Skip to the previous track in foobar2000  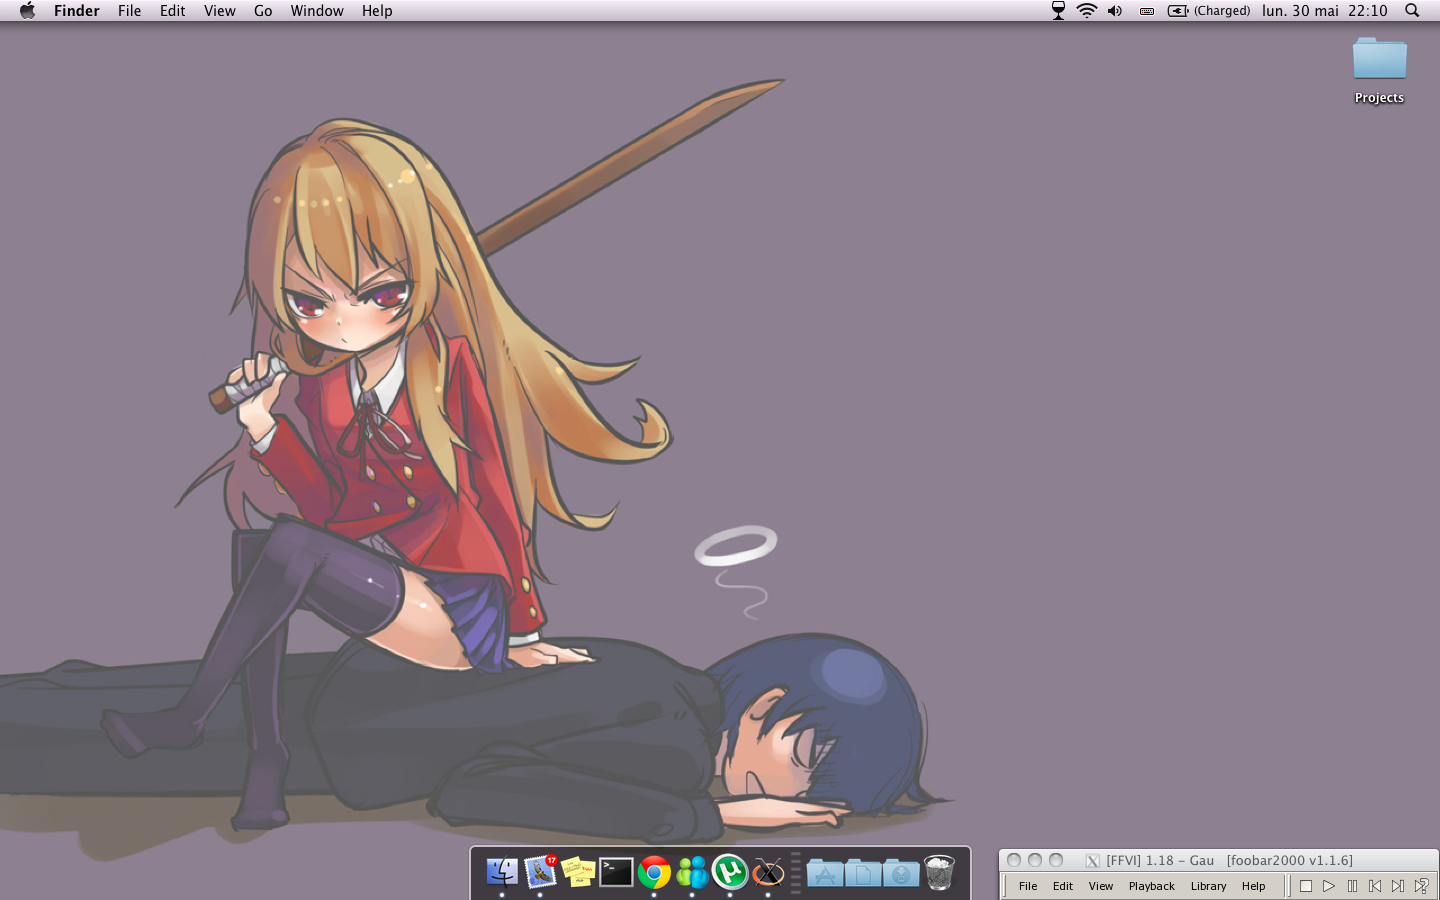pos(1375,886)
